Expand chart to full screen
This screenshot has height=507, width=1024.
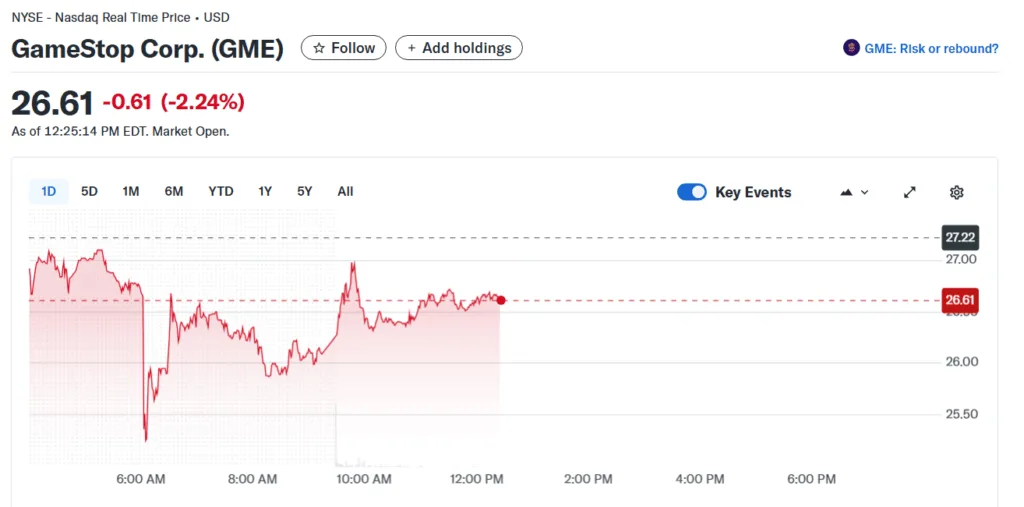coord(909,192)
